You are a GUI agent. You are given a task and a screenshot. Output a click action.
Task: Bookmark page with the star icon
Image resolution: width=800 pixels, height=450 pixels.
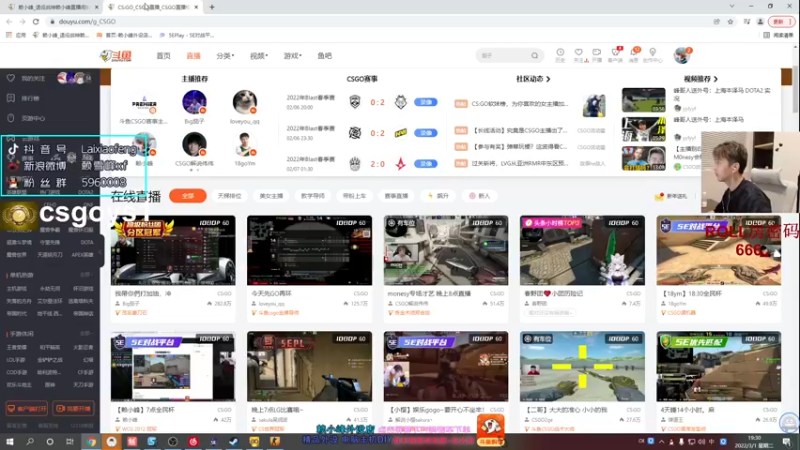point(730,21)
